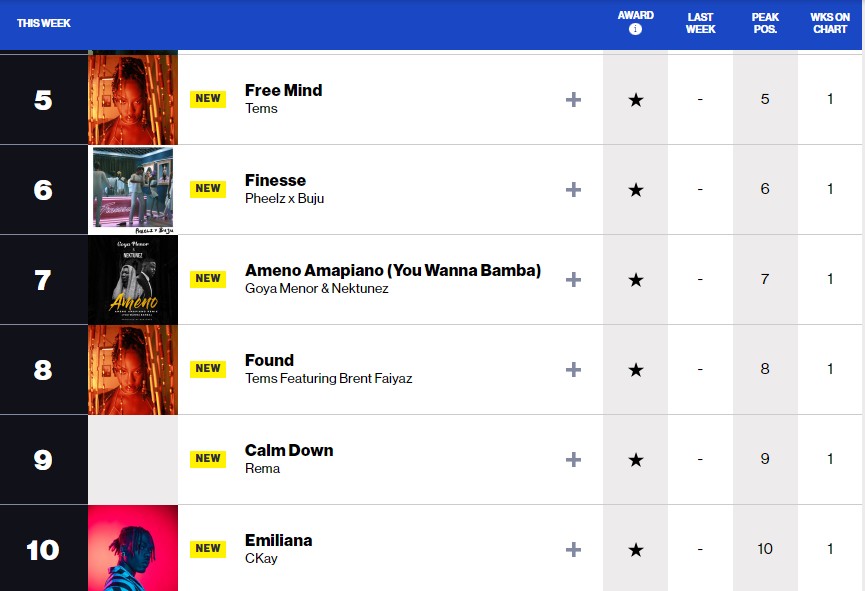Open the Pheelz x Buju artist link
Viewport: 865px width, 591px height.
[284, 198]
